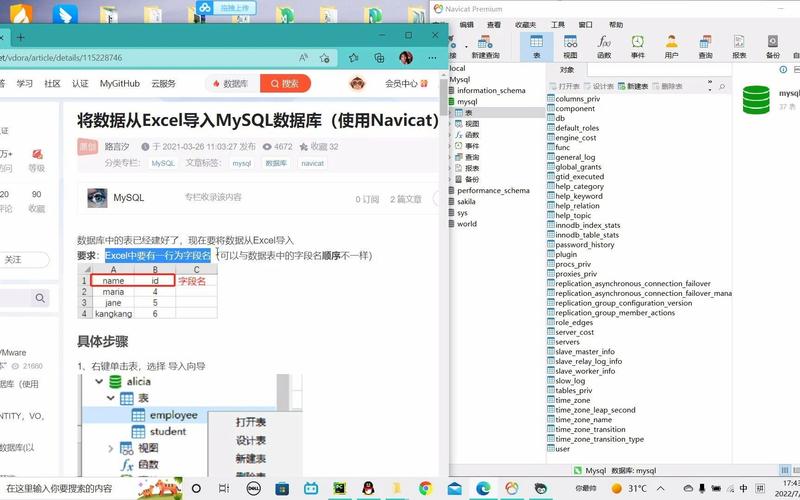Viewport: 800px width, 500px height.
Task: Click the CSDN search field showing 数据库
Action: click(235, 83)
